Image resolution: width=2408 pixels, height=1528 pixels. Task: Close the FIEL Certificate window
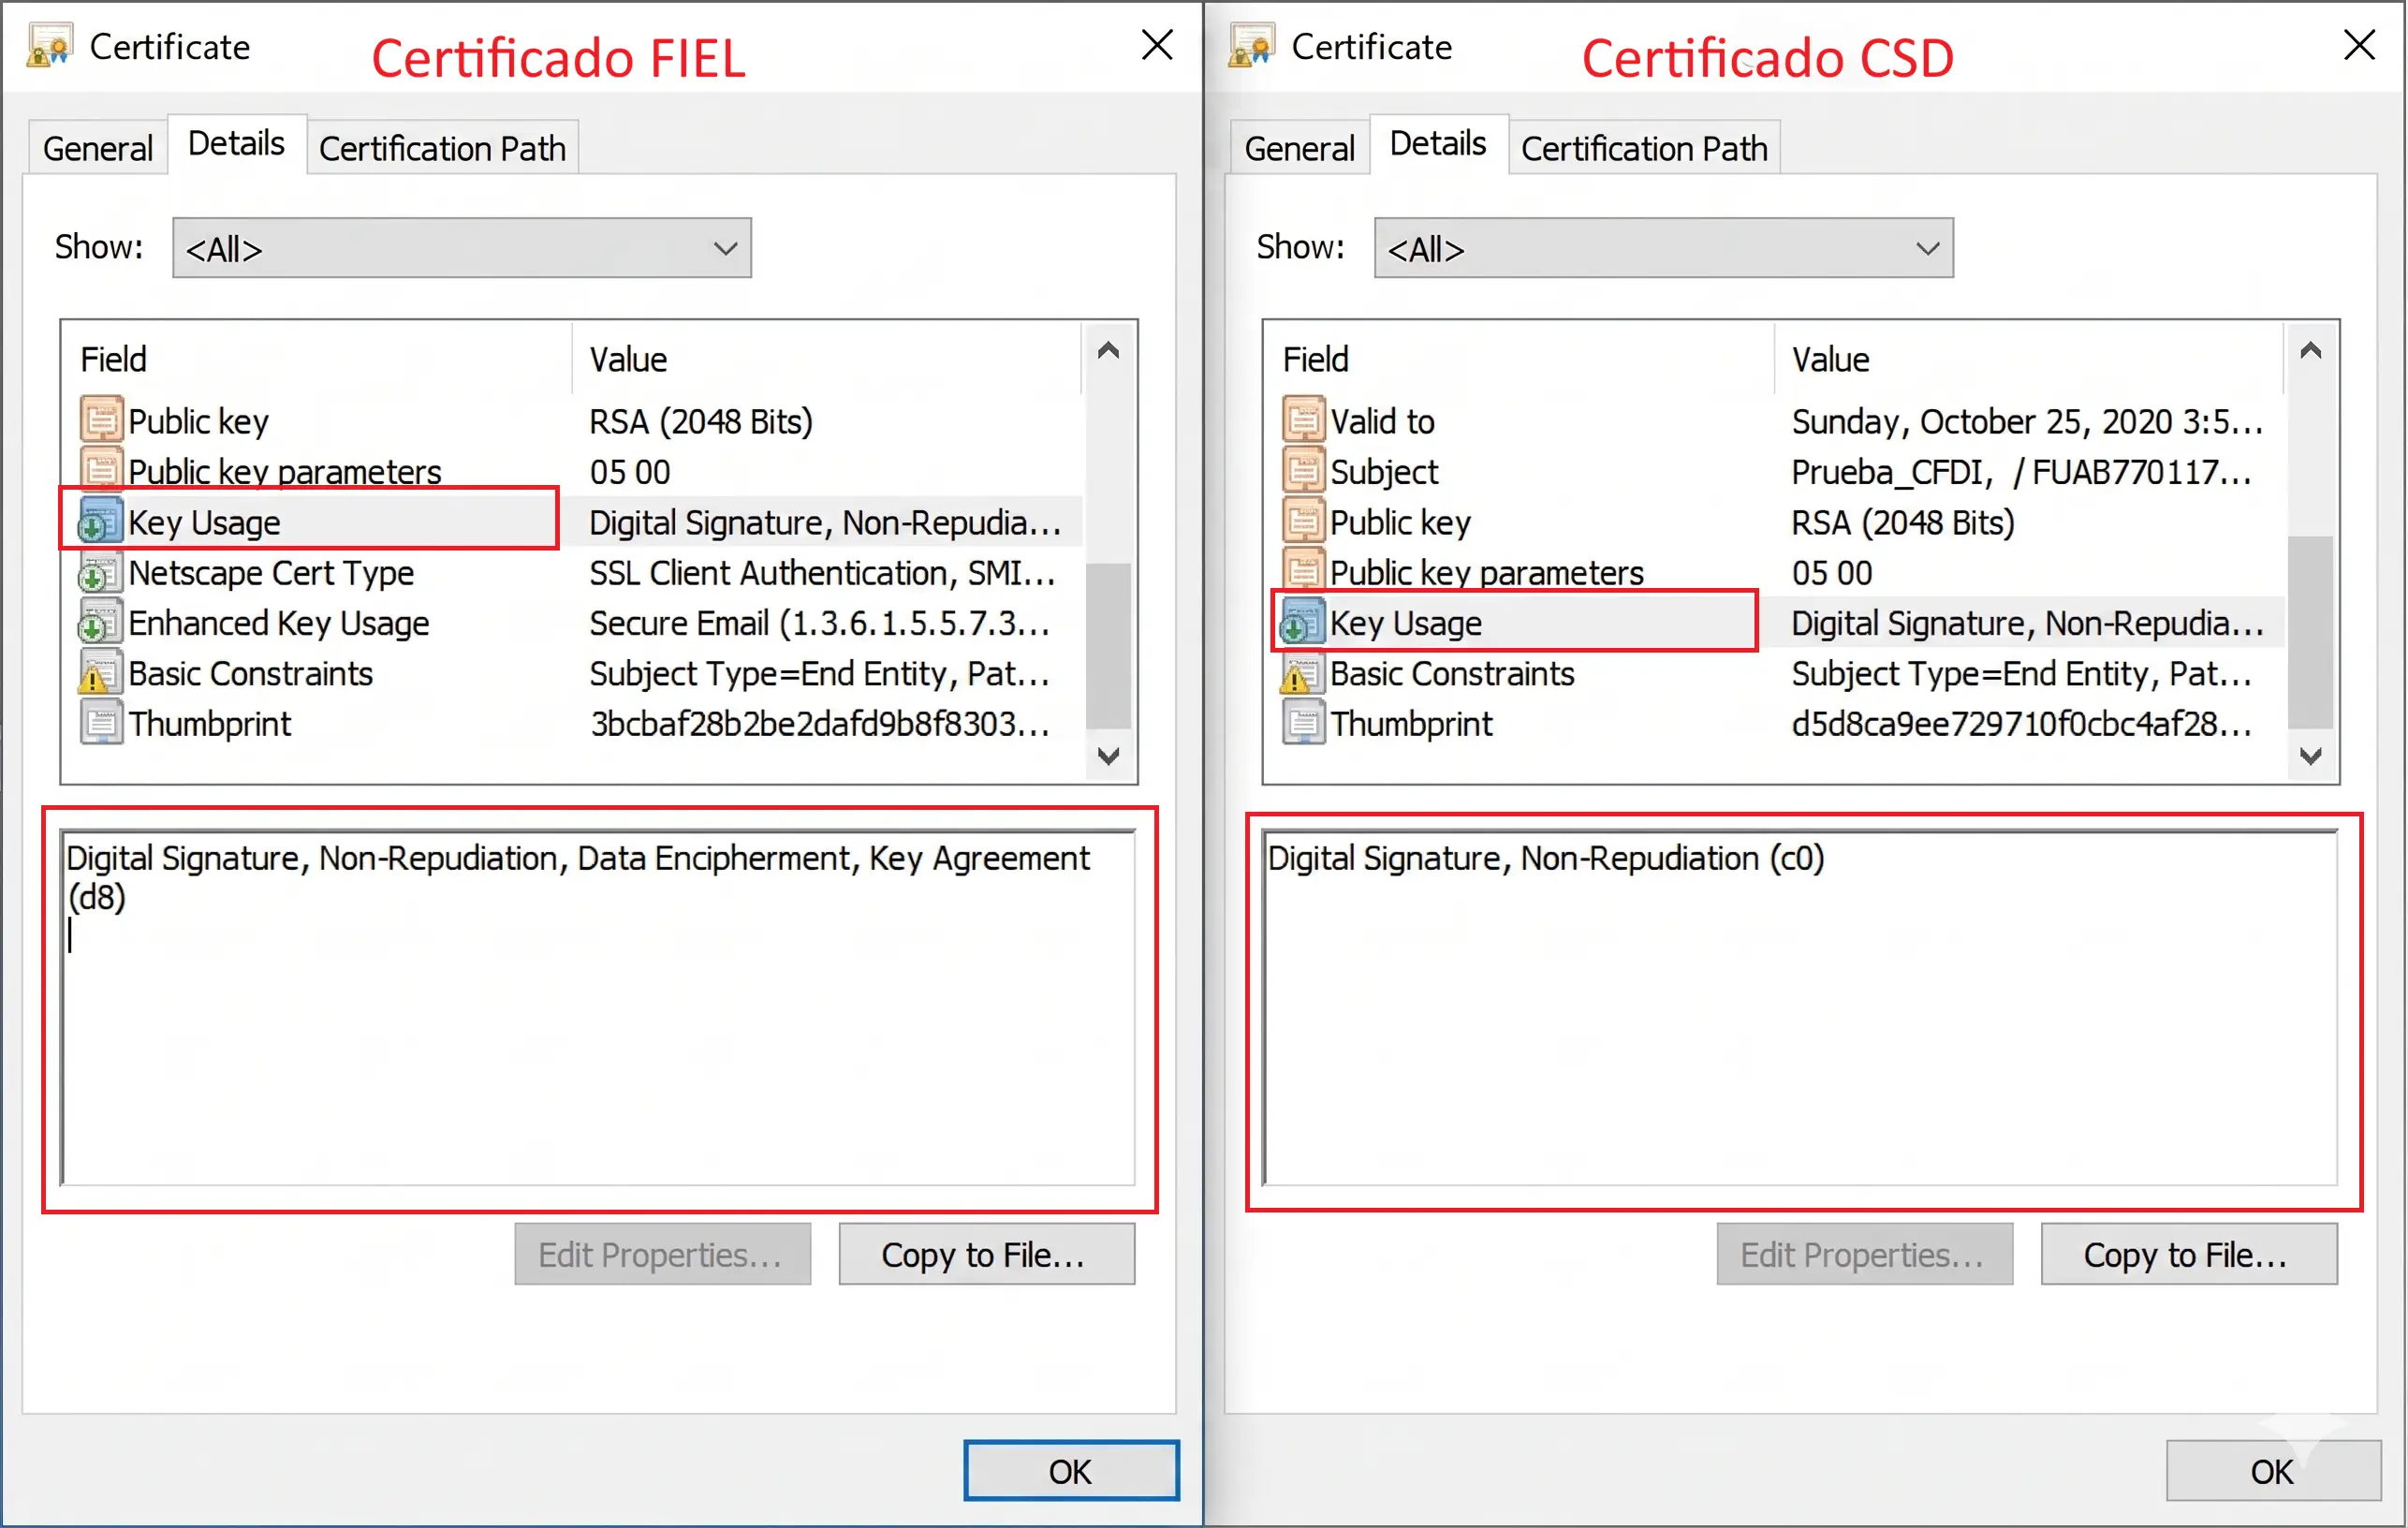tap(1156, 45)
